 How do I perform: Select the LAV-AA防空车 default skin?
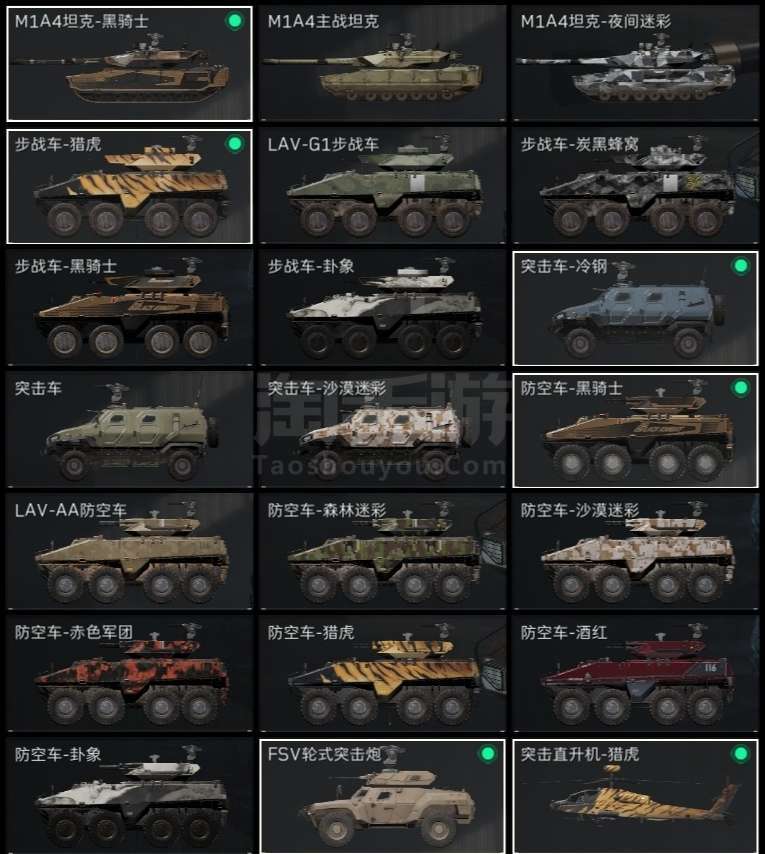click(x=130, y=552)
